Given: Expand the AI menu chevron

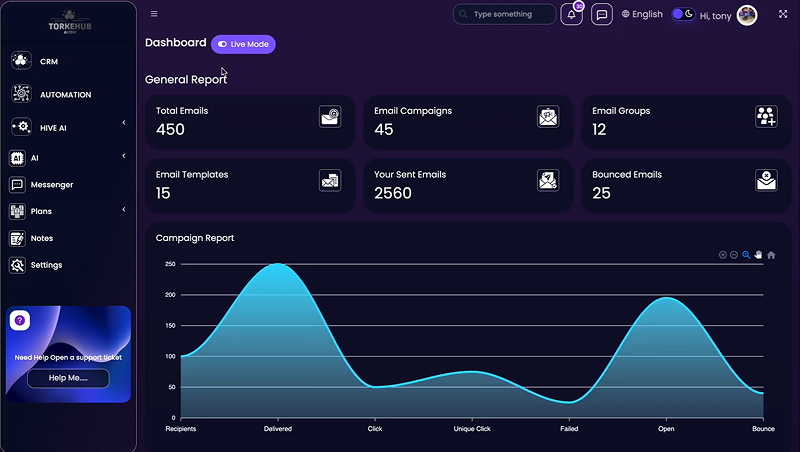Looking at the screenshot, I should pyautogui.click(x=123, y=156).
